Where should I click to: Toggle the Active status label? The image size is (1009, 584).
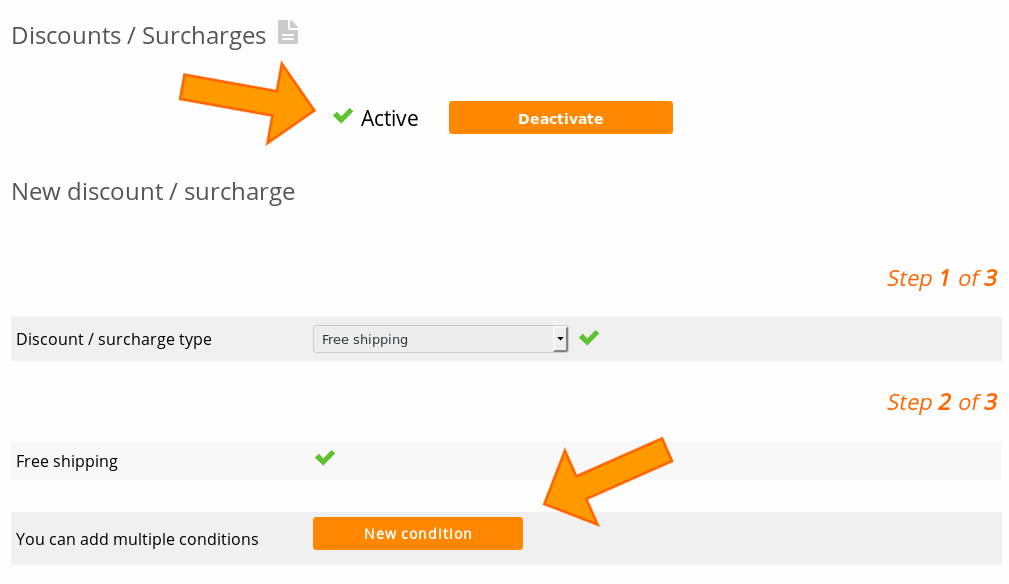click(390, 117)
